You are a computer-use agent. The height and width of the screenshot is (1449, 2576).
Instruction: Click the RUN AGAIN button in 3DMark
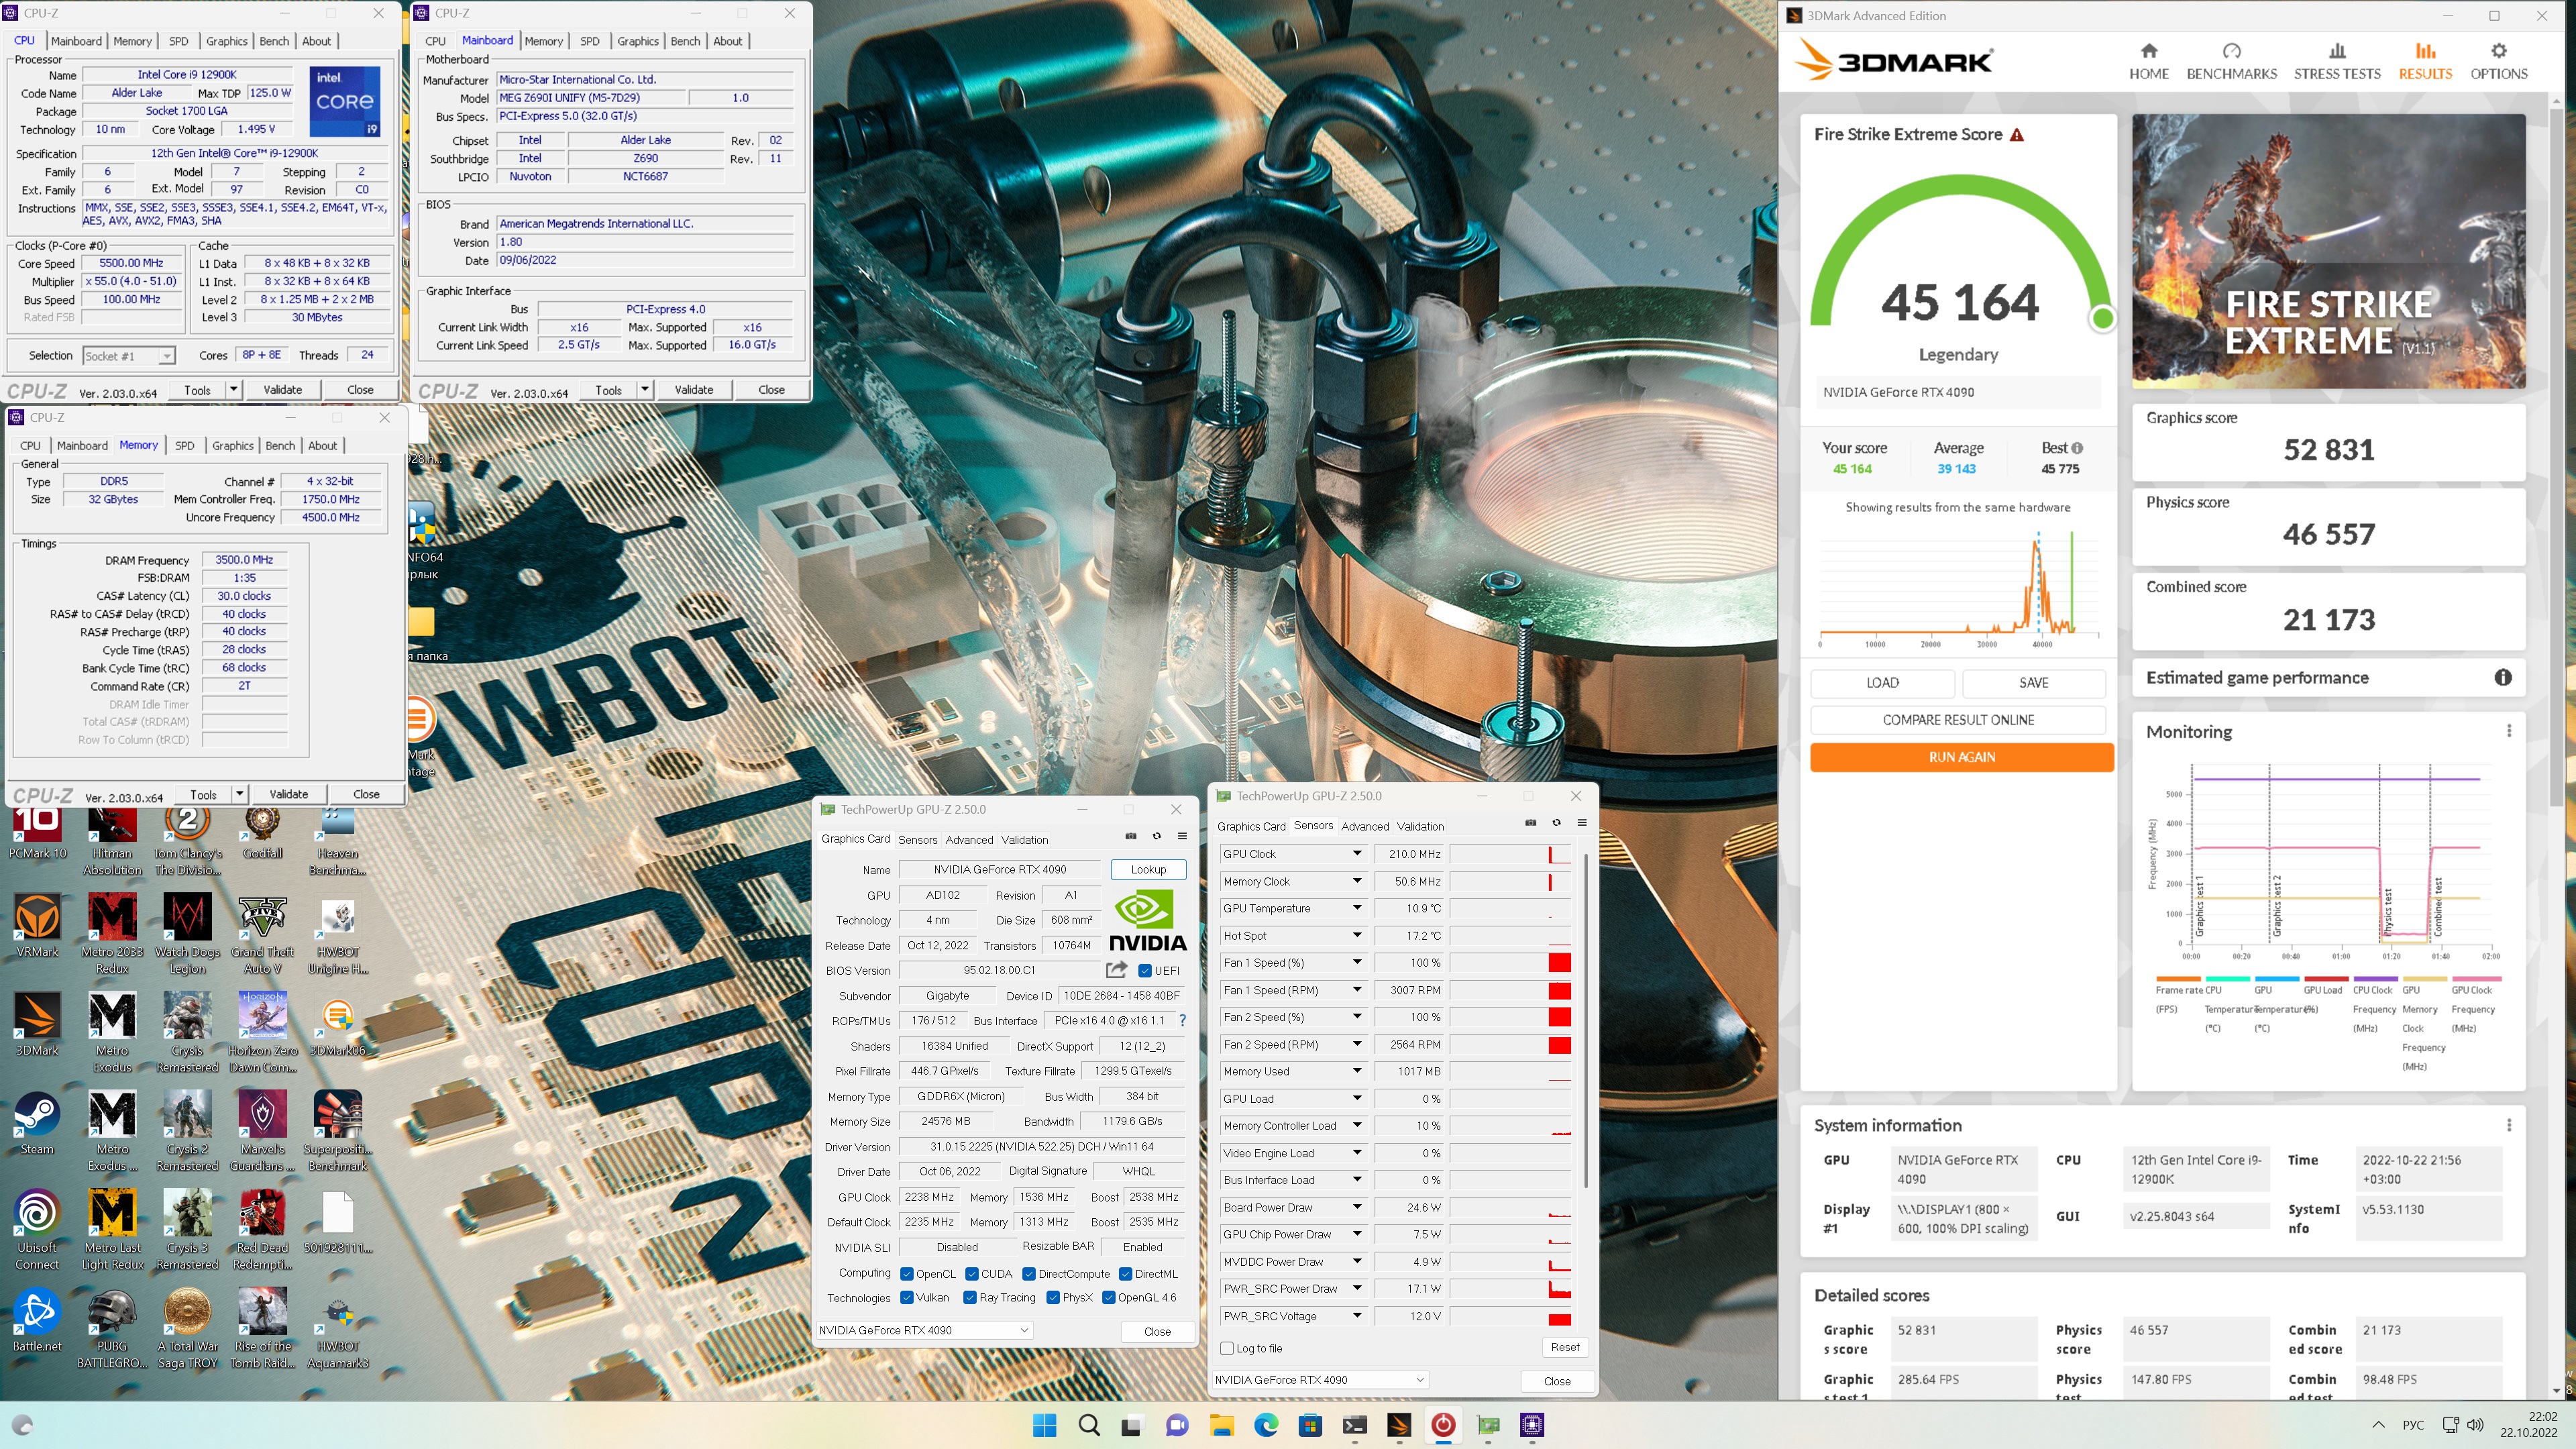(1961, 757)
